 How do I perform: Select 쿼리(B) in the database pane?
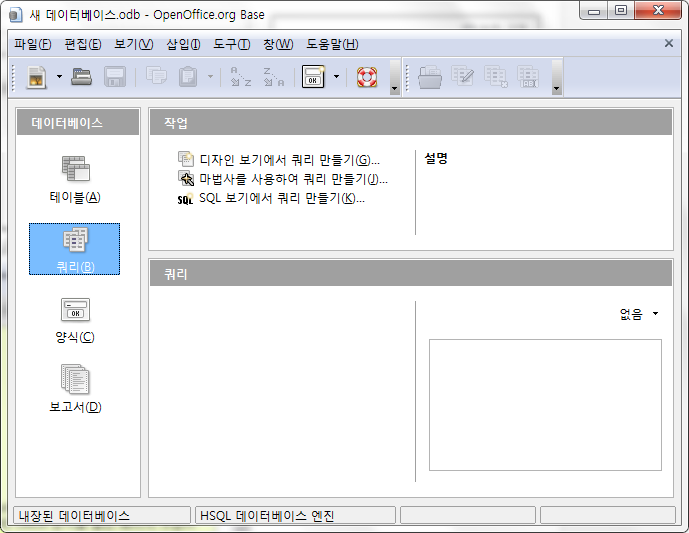click(74, 249)
